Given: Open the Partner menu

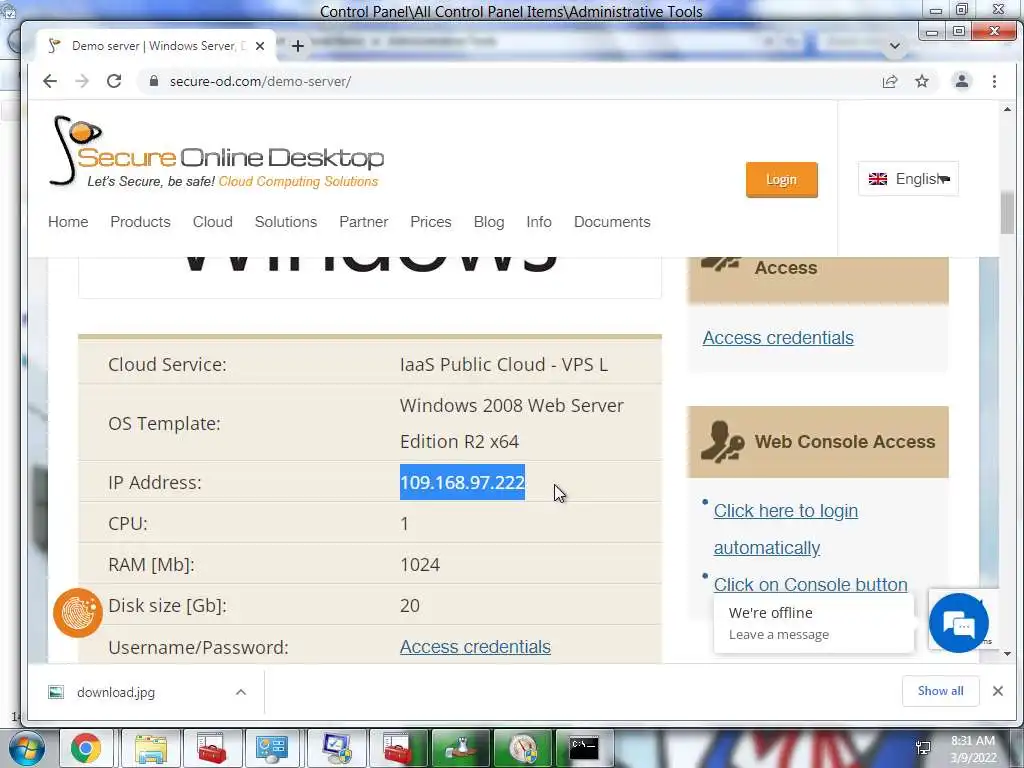Looking at the screenshot, I should [x=364, y=222].
